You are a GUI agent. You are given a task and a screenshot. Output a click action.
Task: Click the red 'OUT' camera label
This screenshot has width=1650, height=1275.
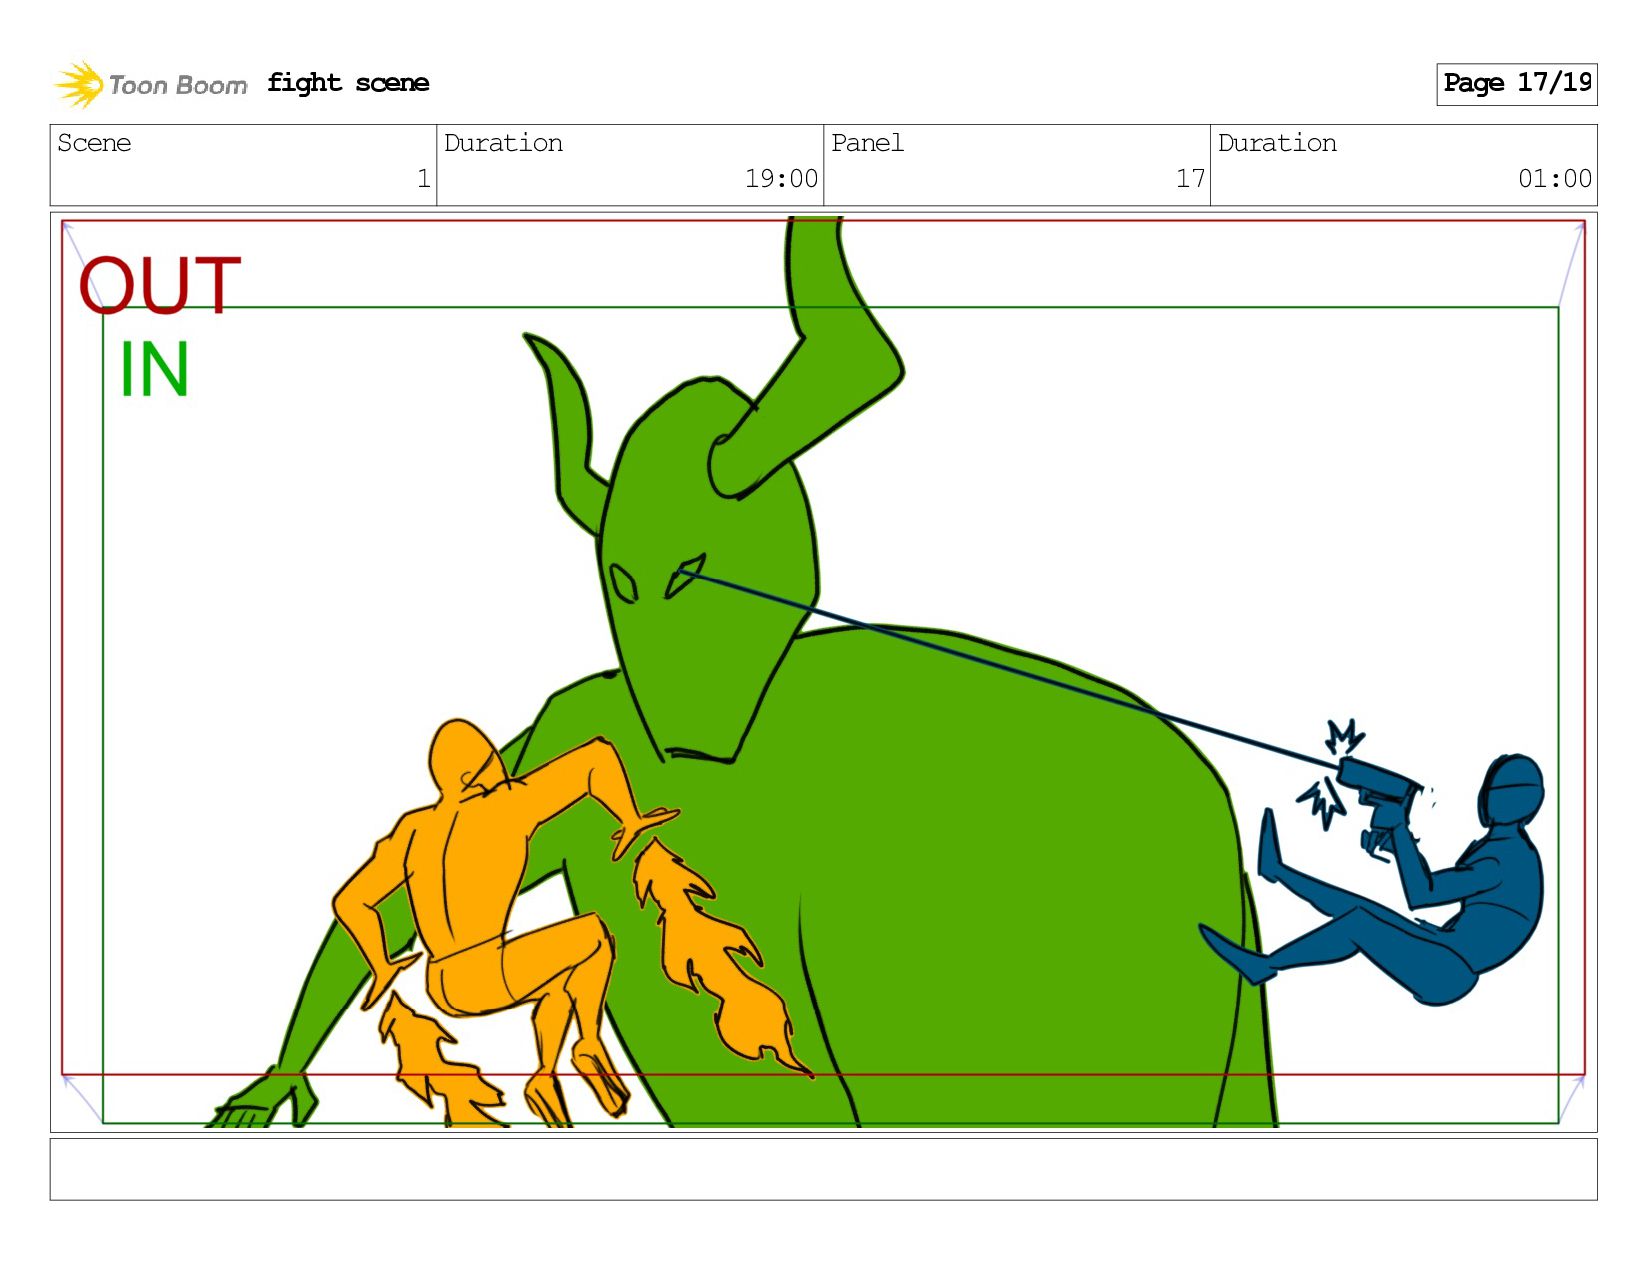click(160, 286)
